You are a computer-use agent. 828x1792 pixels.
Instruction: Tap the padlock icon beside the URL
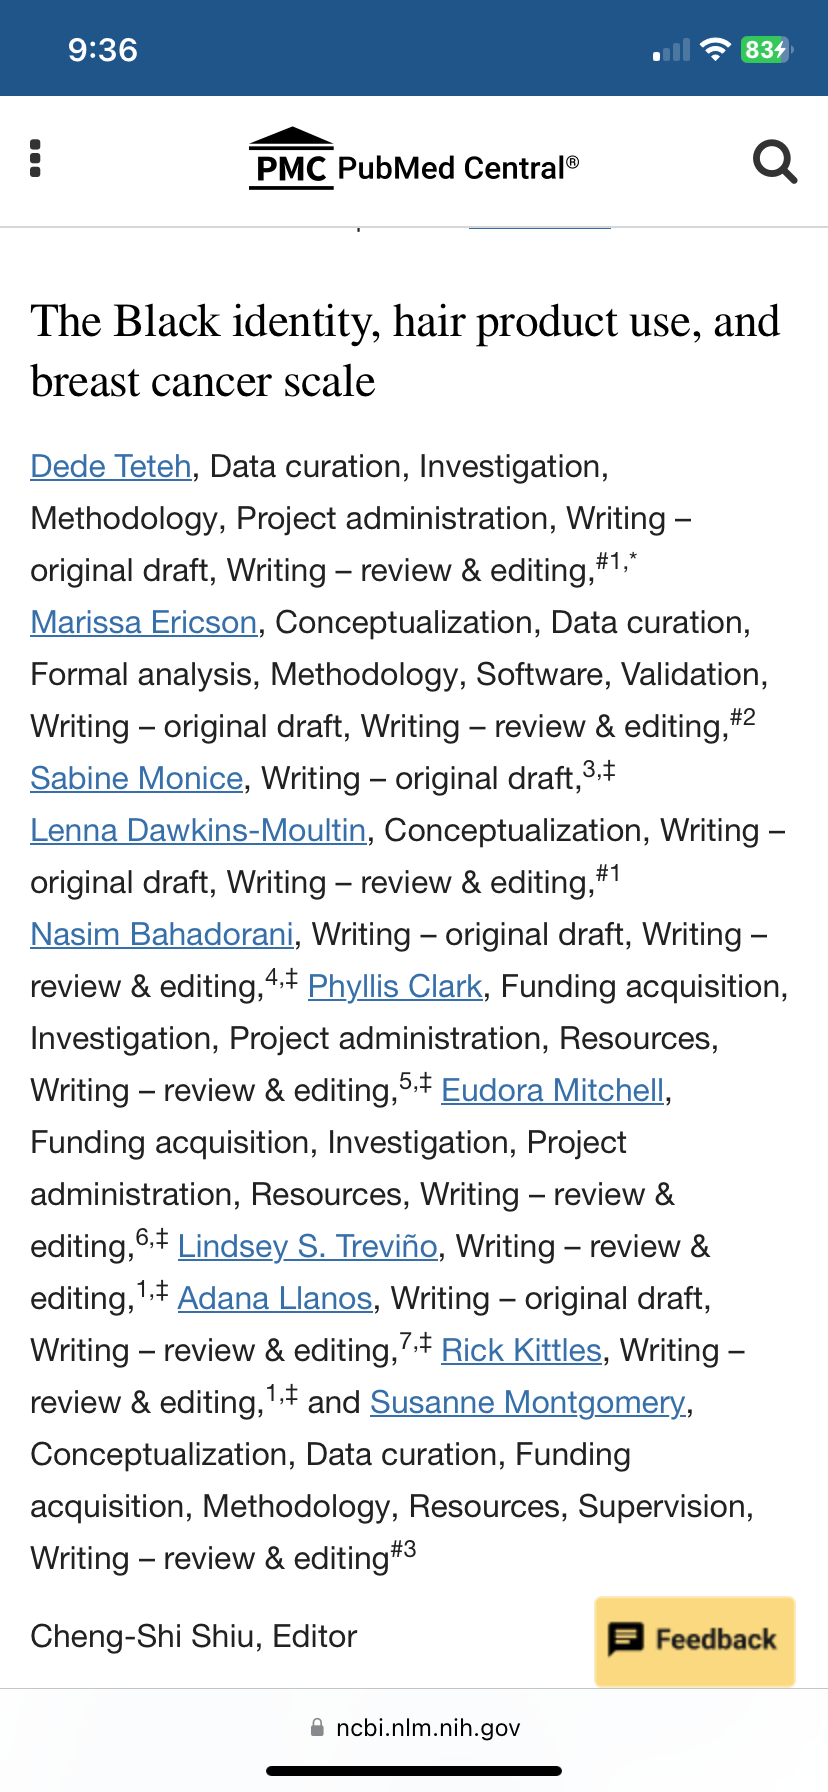(x=316, y=1726)
